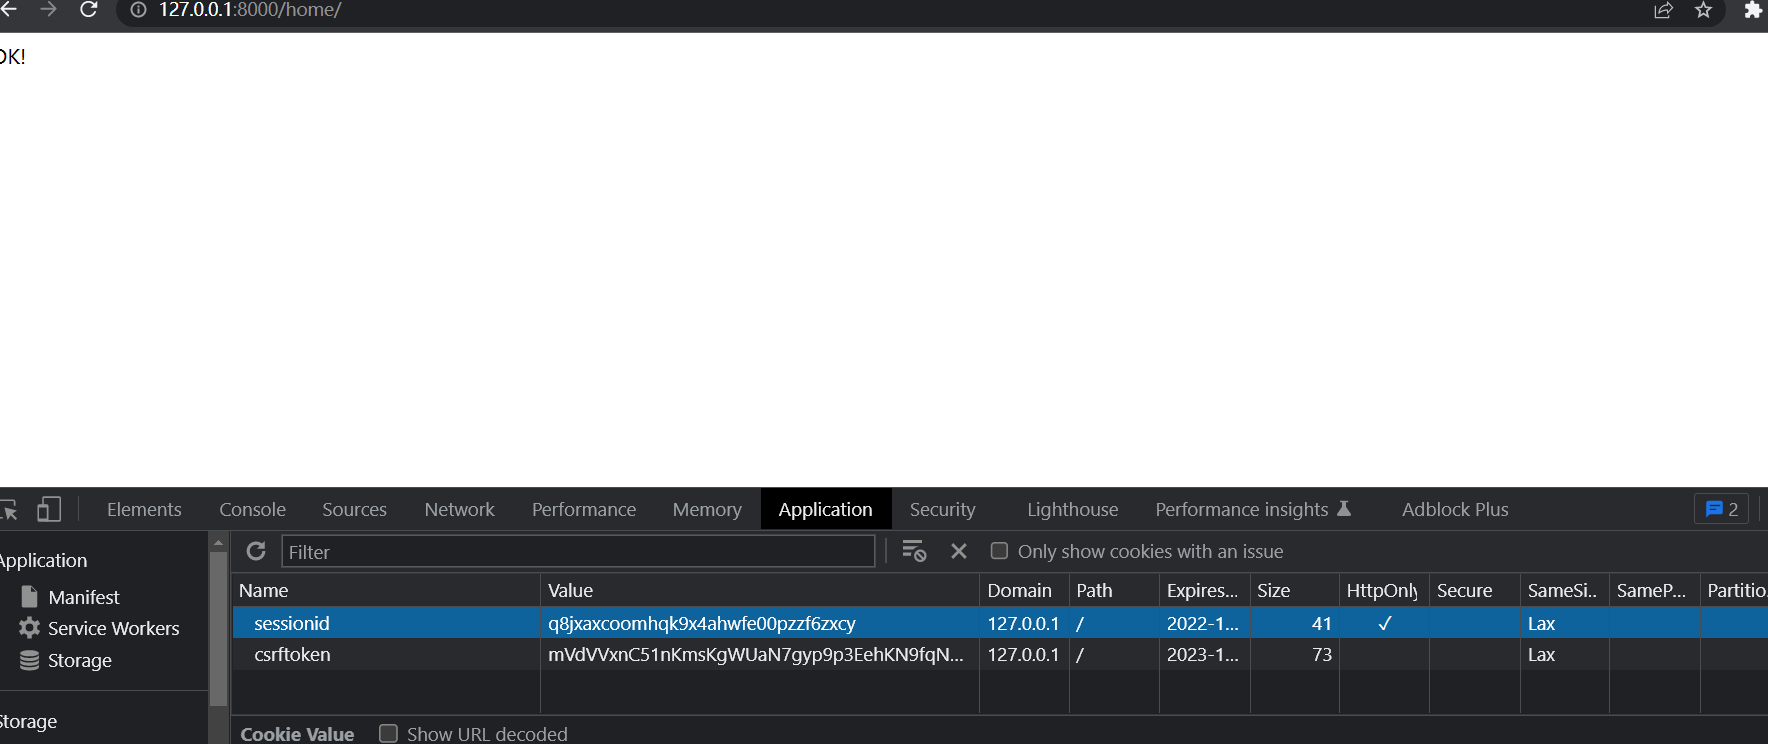
Task: Click the csrftoken expiry cell 2023-1...
Action: [1204, 654]
